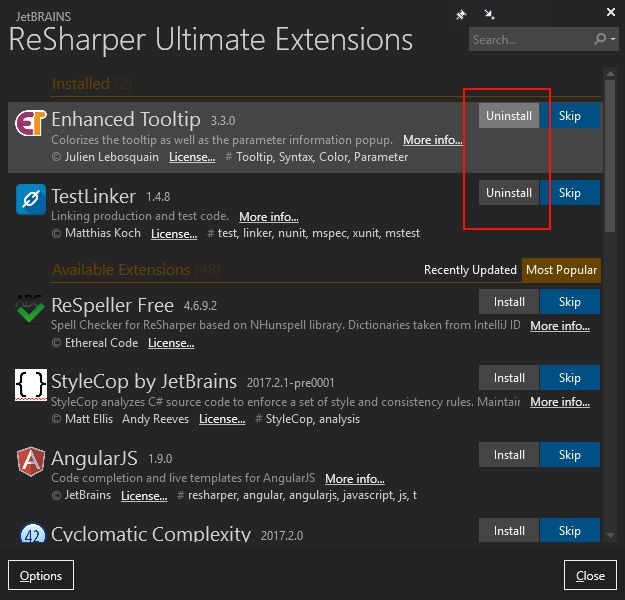Click the search magnifier icon

(599, 39)
